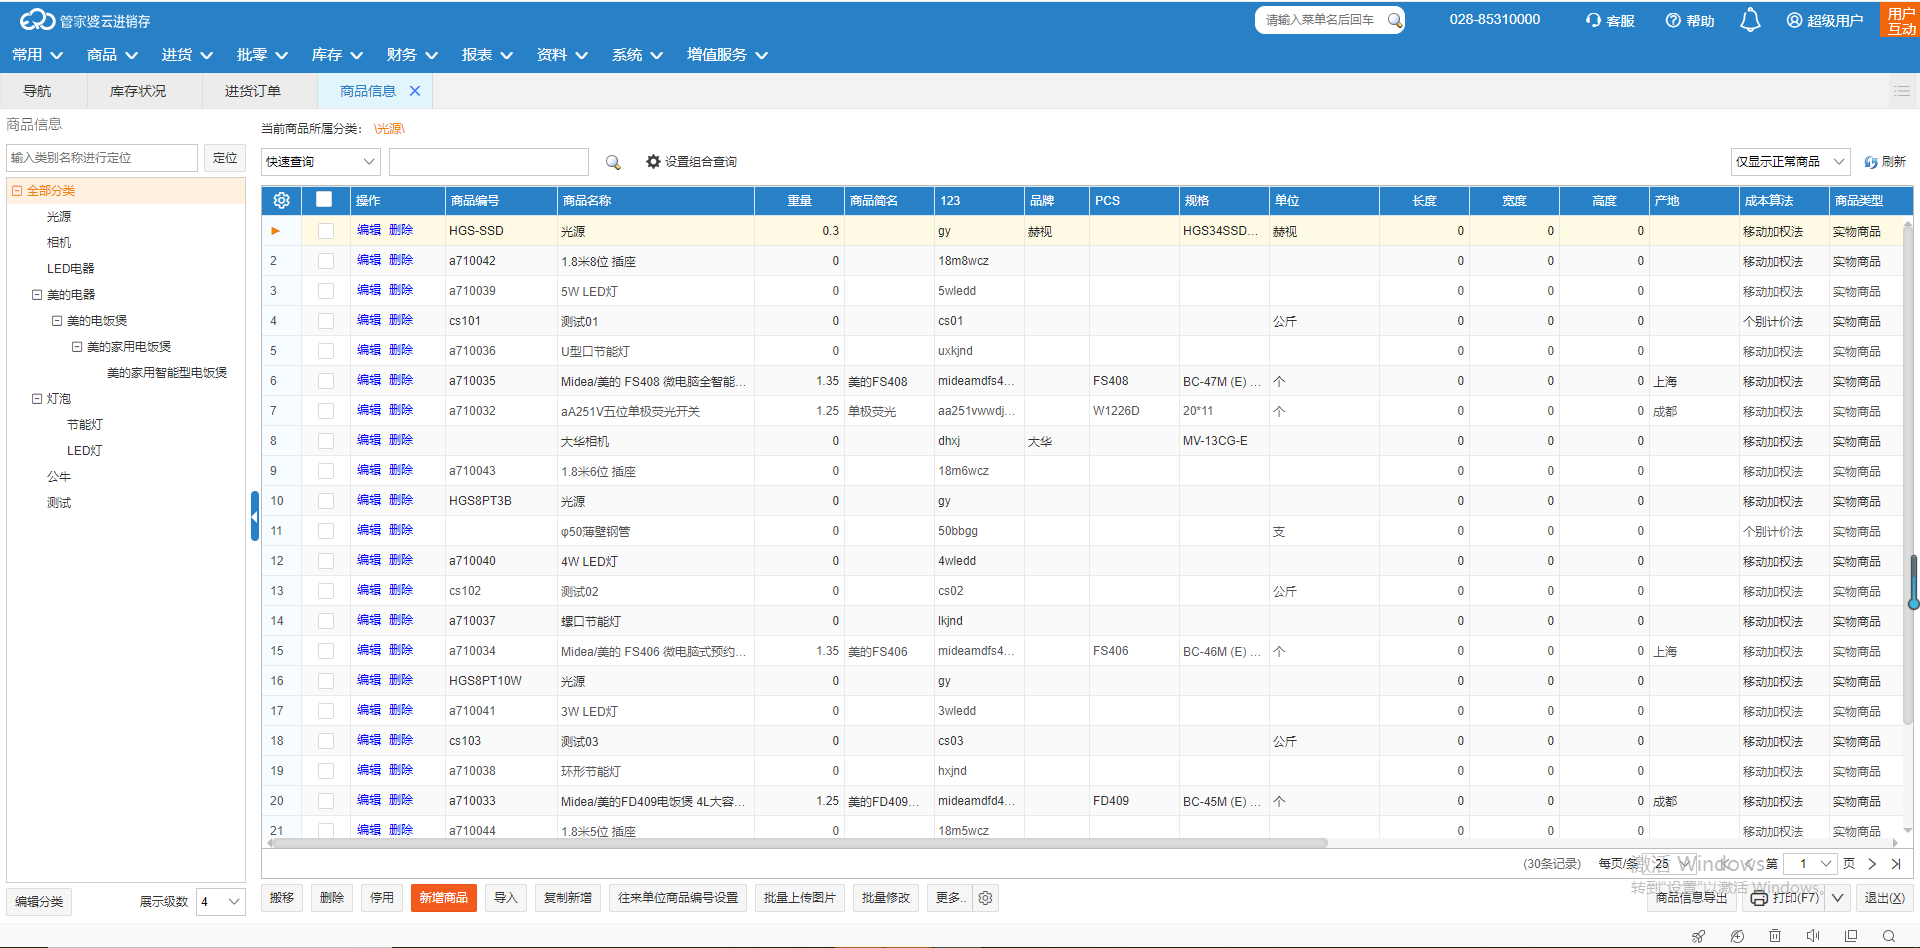
Task: Open the 进货 menu
Action: point(187,55)
